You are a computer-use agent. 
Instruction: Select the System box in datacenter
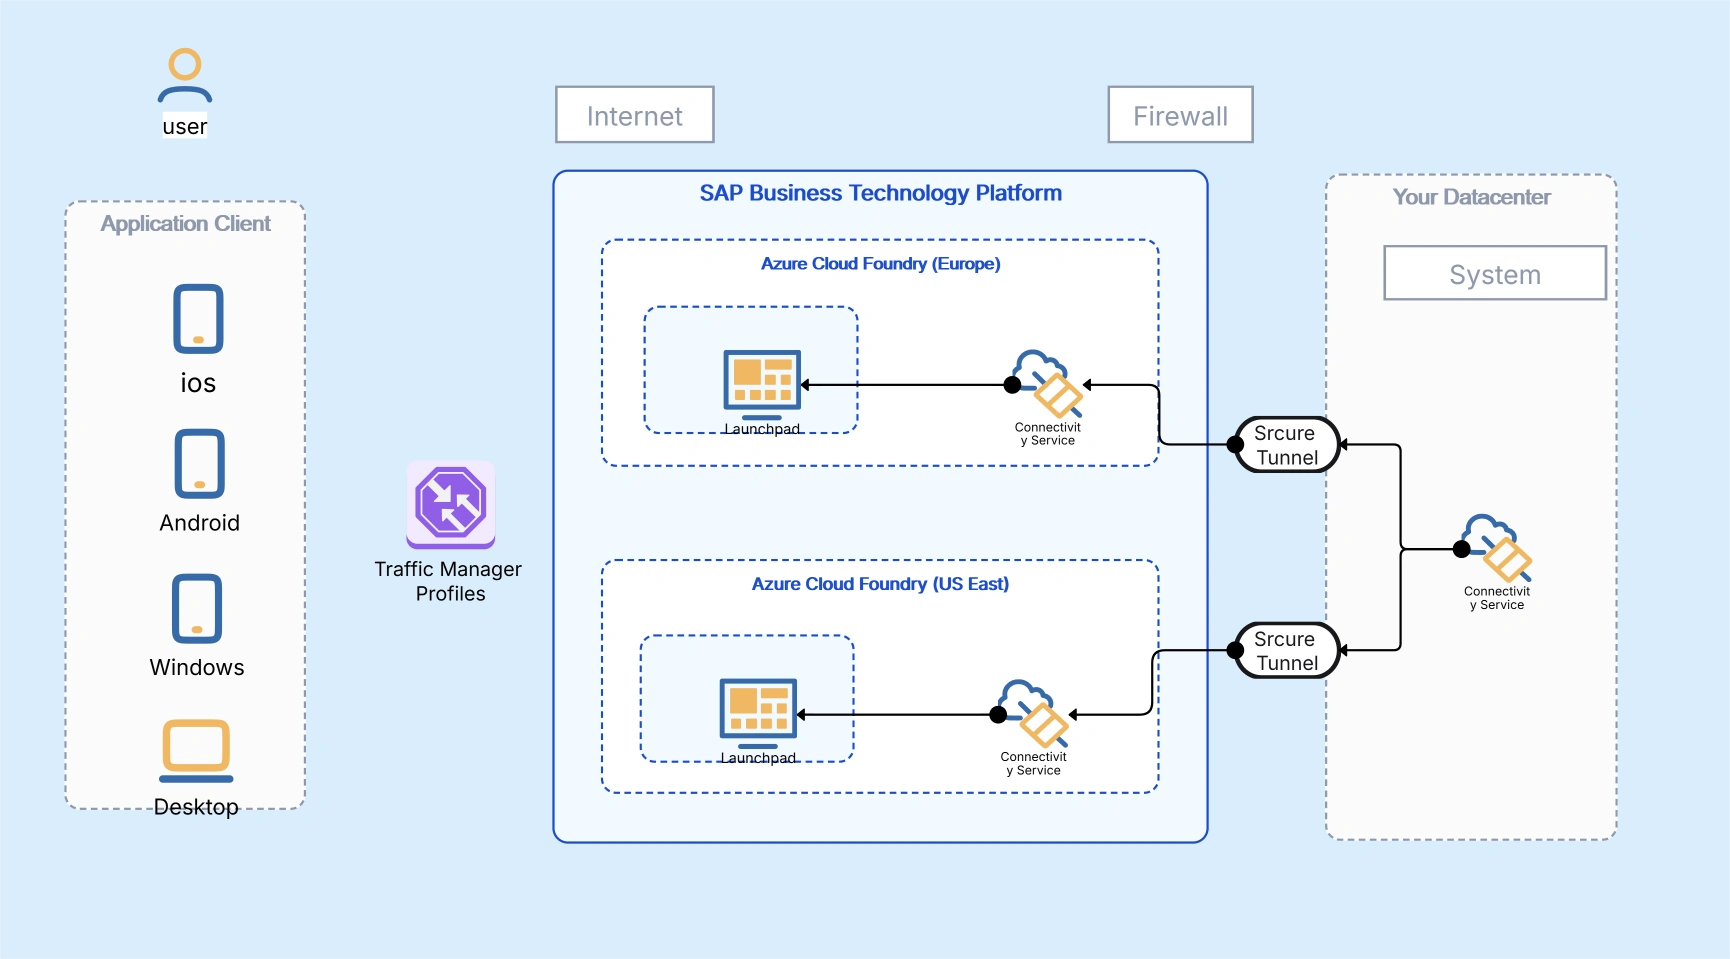coord(1495,273)
